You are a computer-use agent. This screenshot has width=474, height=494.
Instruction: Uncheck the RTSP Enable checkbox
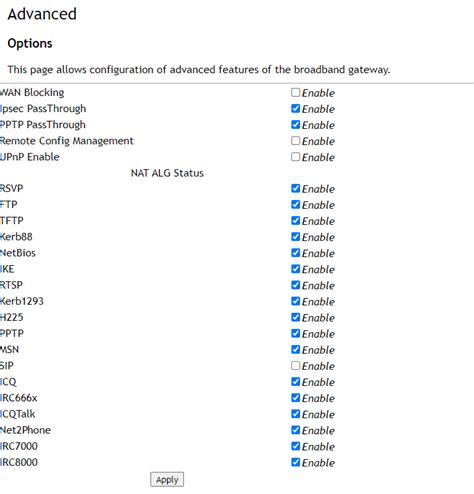[295, 285]
